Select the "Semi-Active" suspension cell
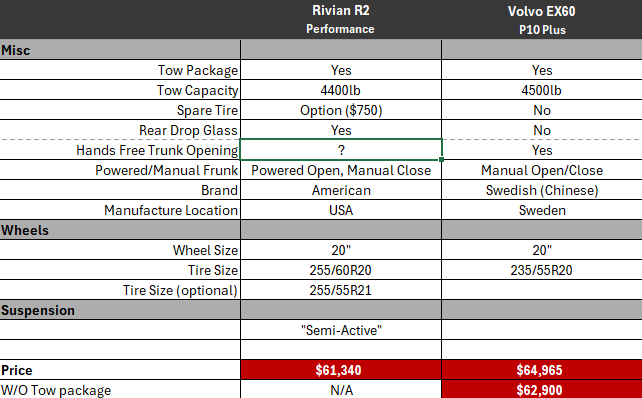Image resolution: width=642 pixels, height=398 pixels. (341, 330)
